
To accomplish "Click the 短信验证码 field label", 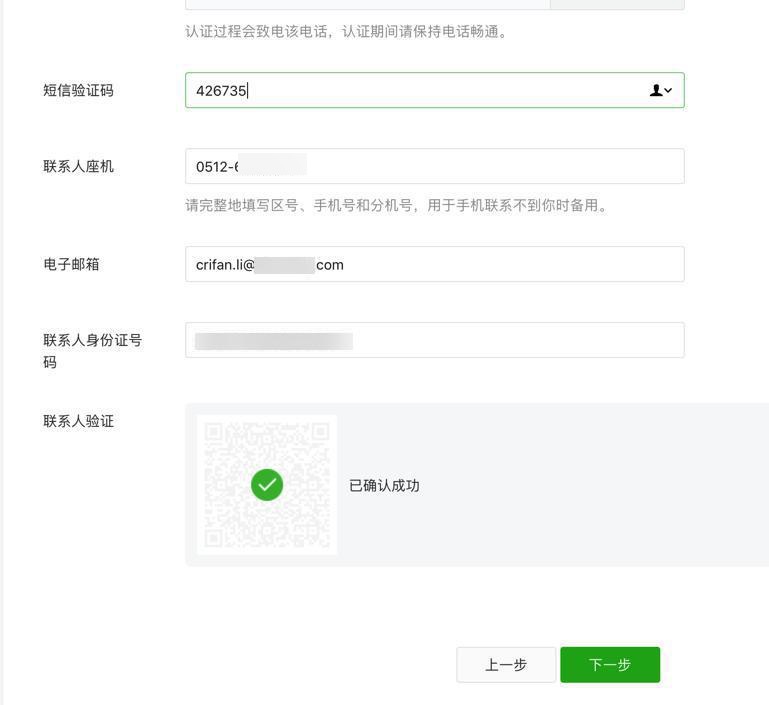I will [78, 90].
